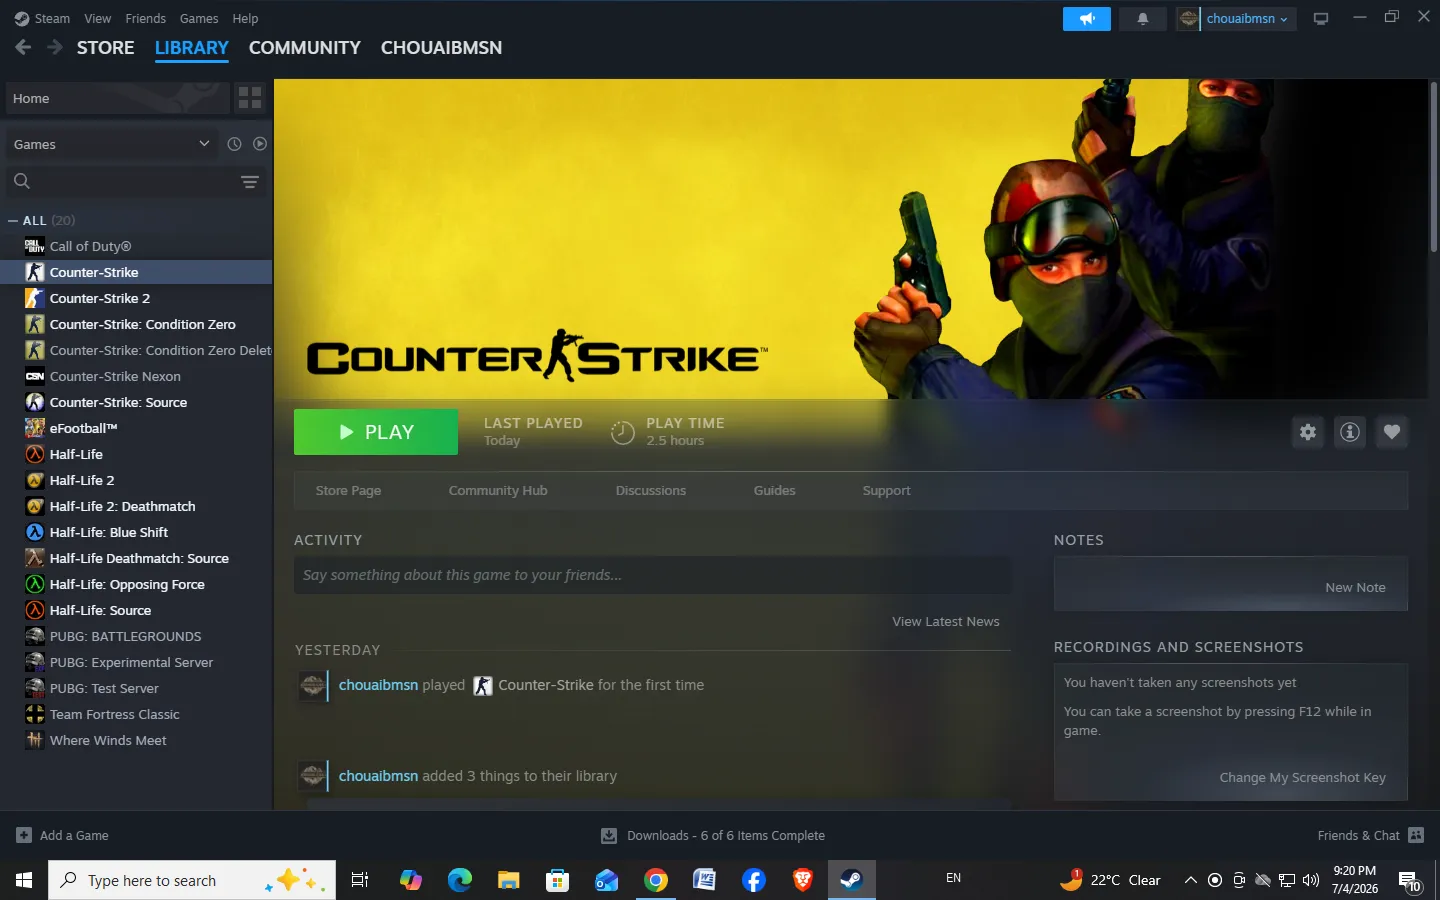Select Call of Duty in library list
Screen dimensions: 1440x900
pyautogui.click(x=136, y=246)
